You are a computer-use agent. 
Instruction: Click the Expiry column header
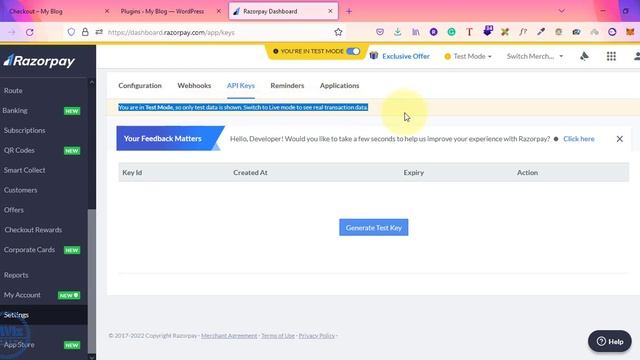click(414, 173)
